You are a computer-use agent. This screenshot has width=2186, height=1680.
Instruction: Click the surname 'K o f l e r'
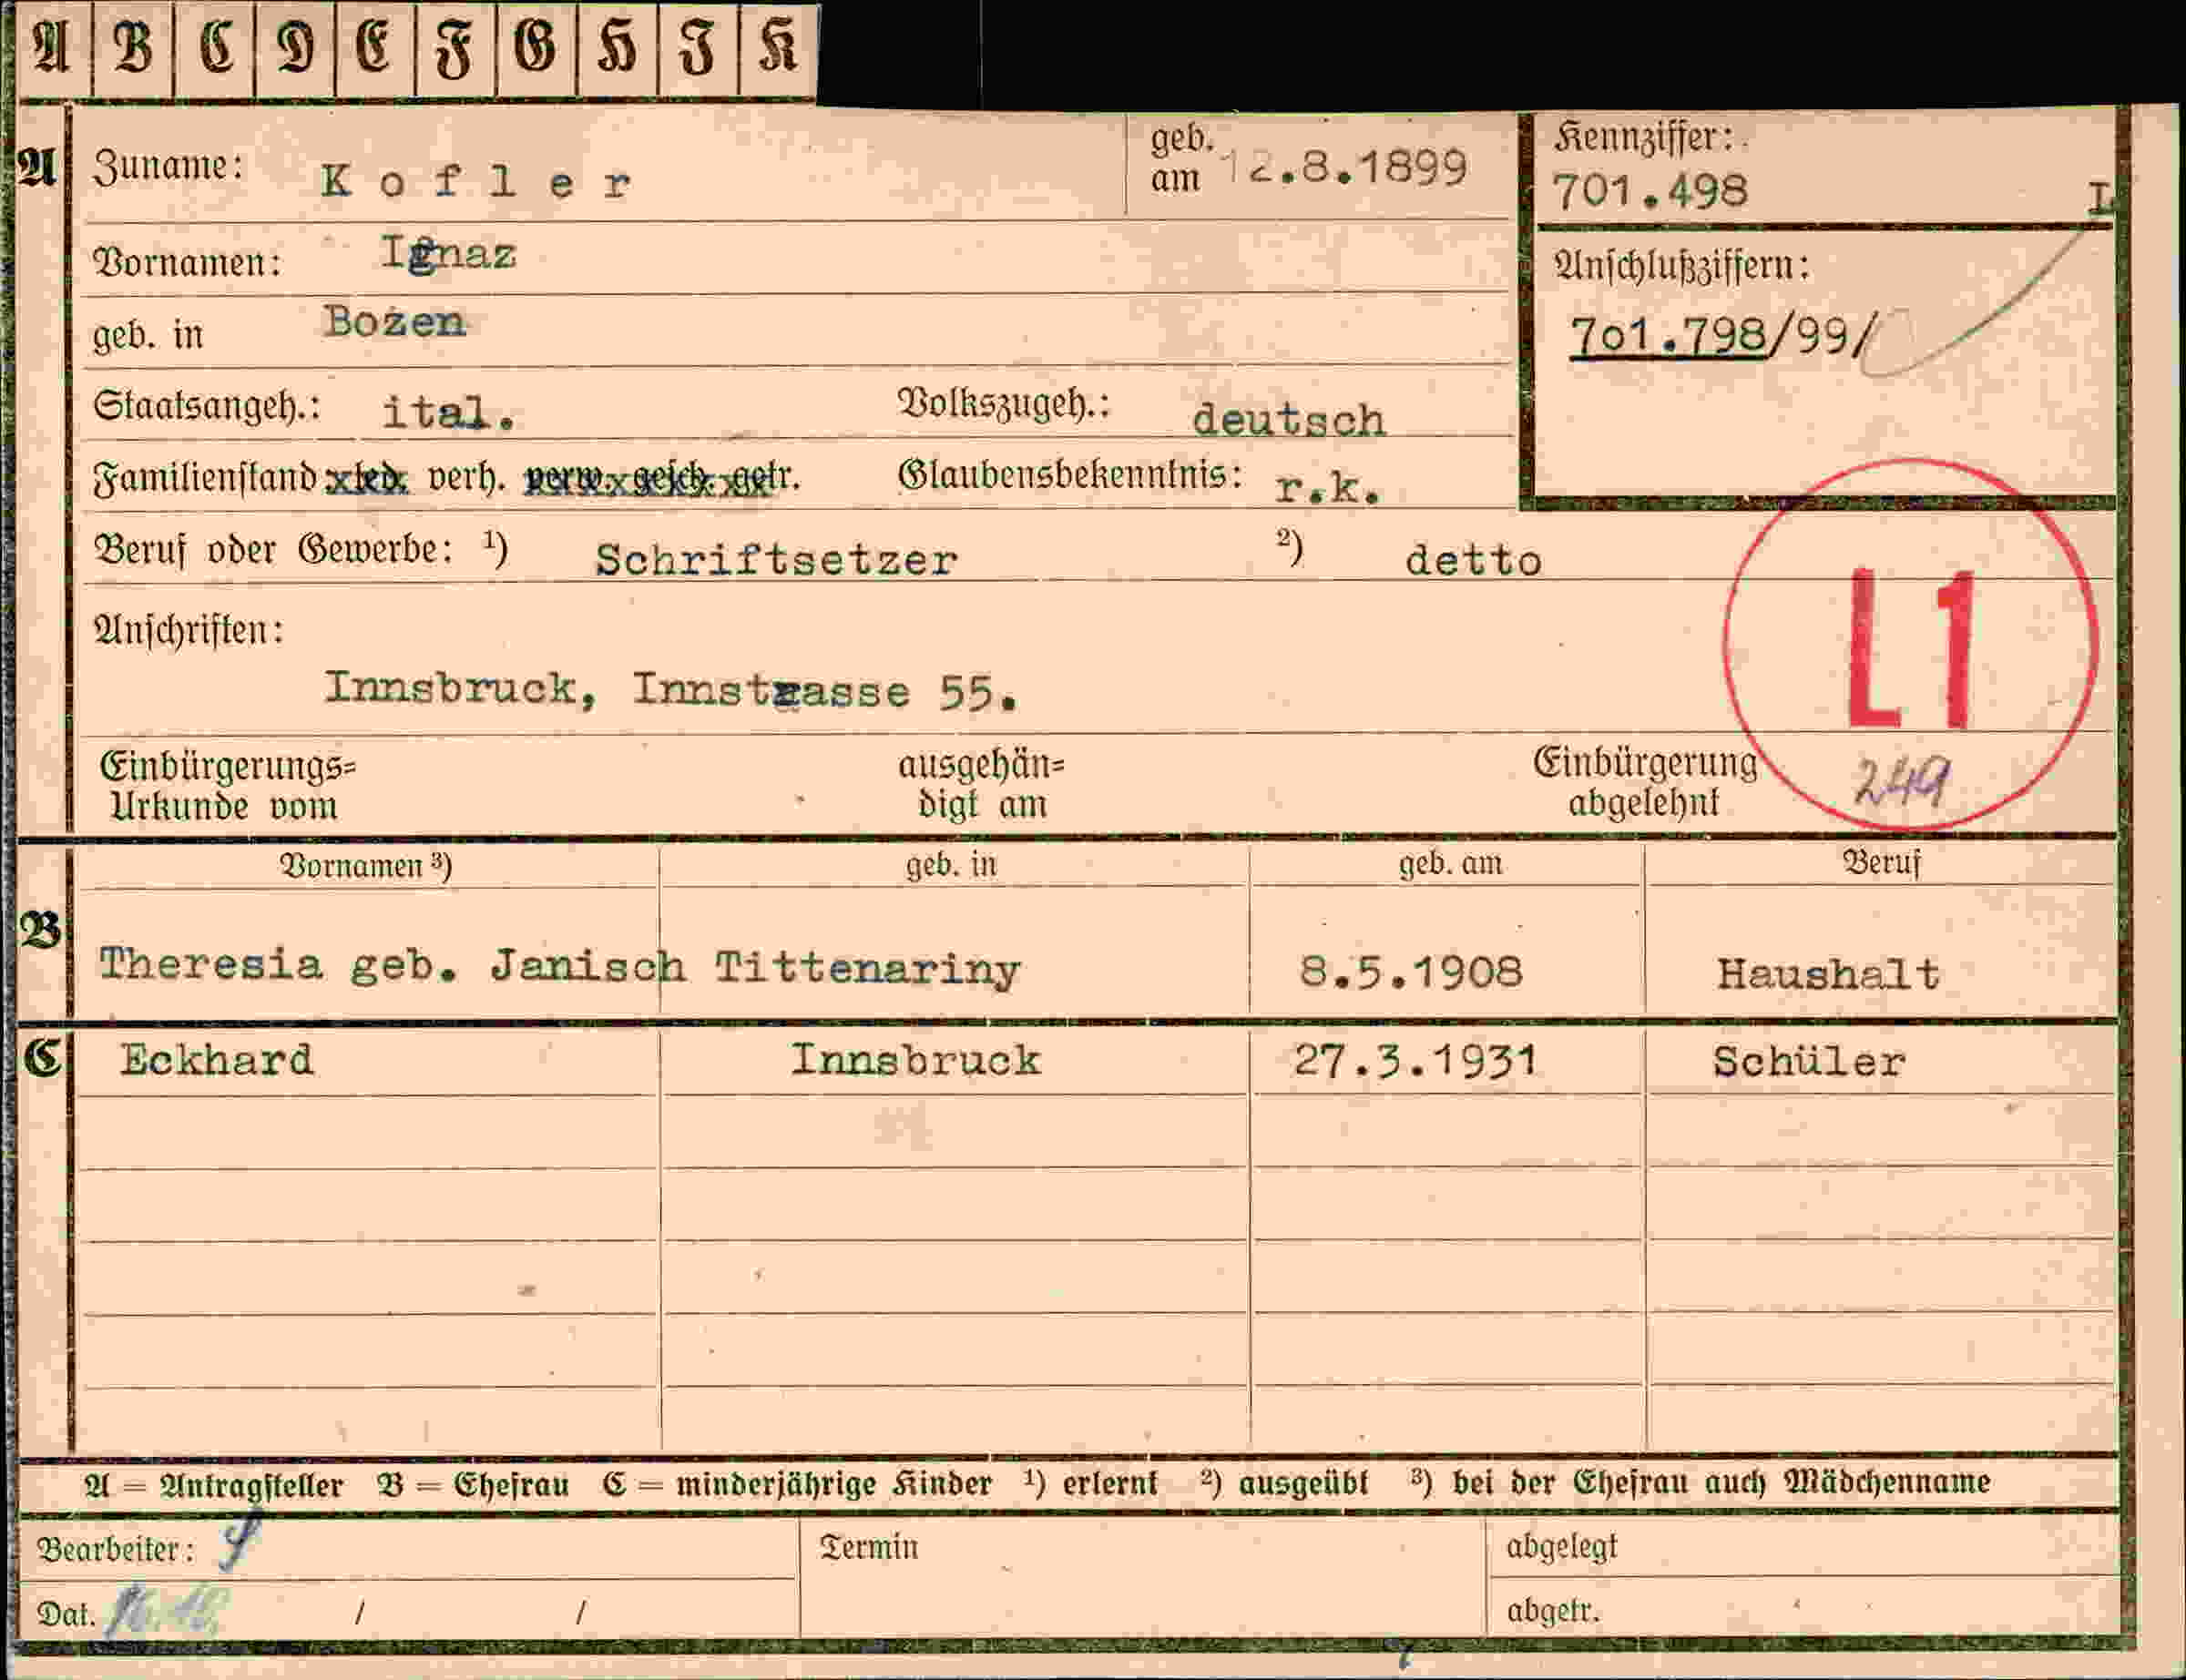476,182
